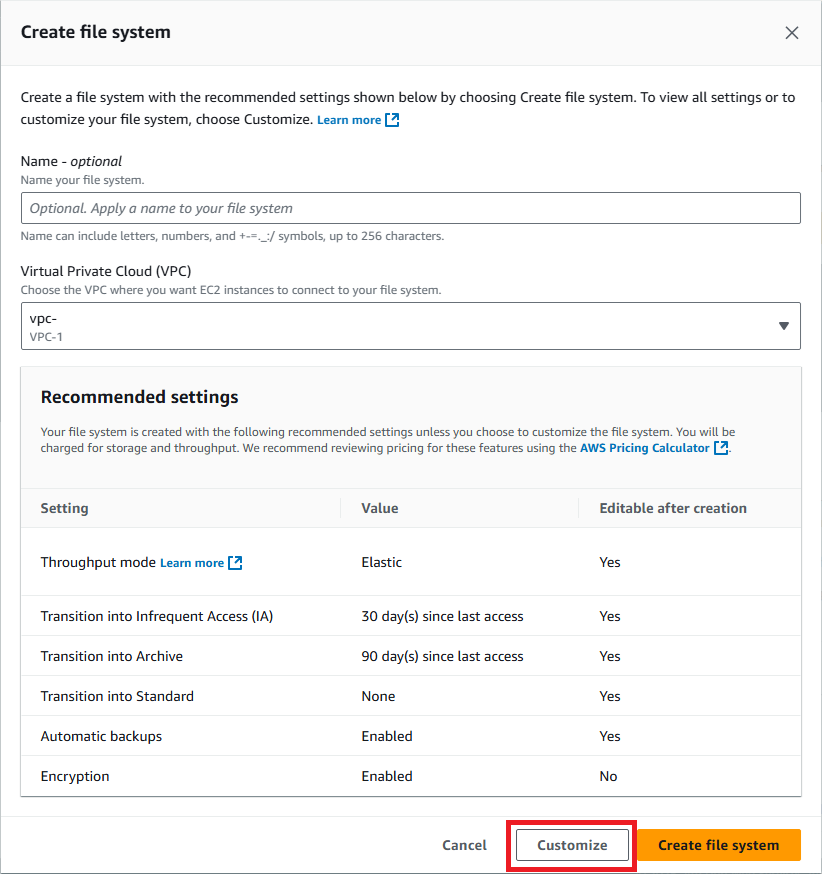Click the external link icon next to Throughput mode Learn more
Screen dimensions: 822x874
[235, 562]
